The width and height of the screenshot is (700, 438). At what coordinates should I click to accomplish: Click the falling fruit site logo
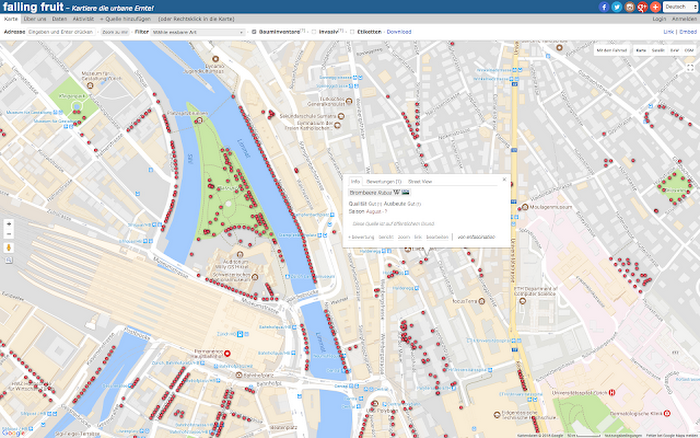tap(33, 7)
